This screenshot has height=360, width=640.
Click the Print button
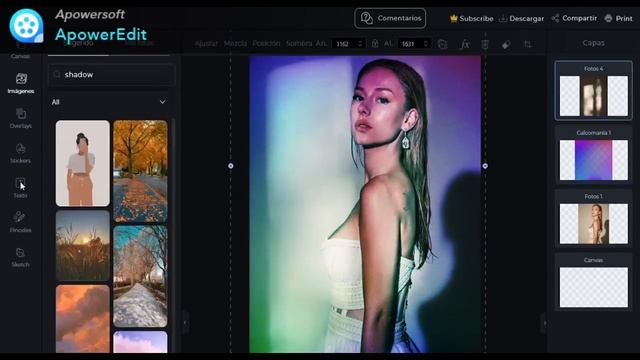click(x=619, y=18)
